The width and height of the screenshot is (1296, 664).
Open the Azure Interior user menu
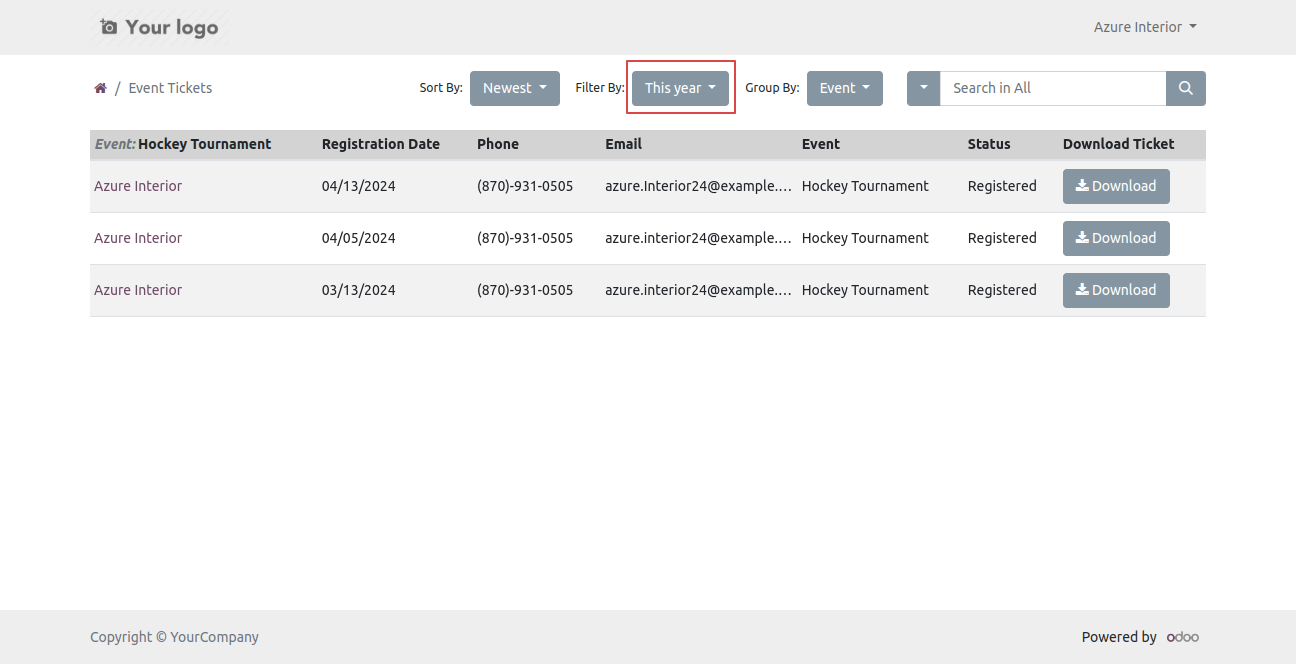(1145, 27)
